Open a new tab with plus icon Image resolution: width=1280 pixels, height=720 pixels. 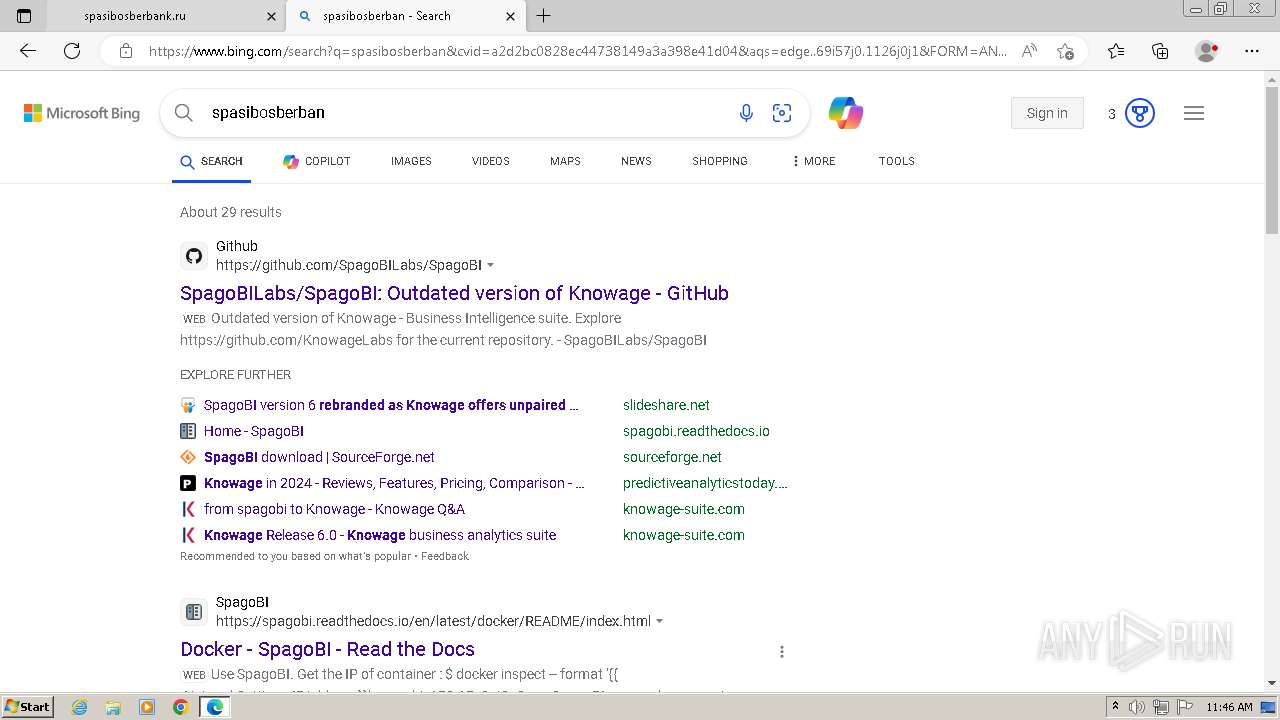544,16
